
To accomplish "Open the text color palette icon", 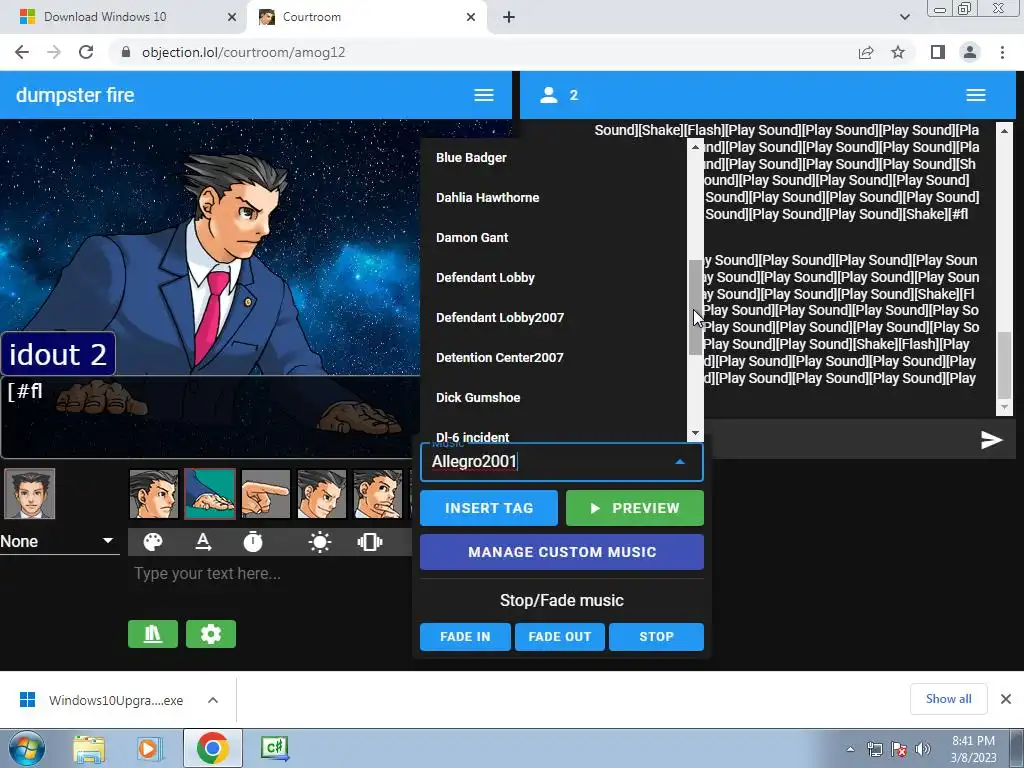I will tap(153, 541).
